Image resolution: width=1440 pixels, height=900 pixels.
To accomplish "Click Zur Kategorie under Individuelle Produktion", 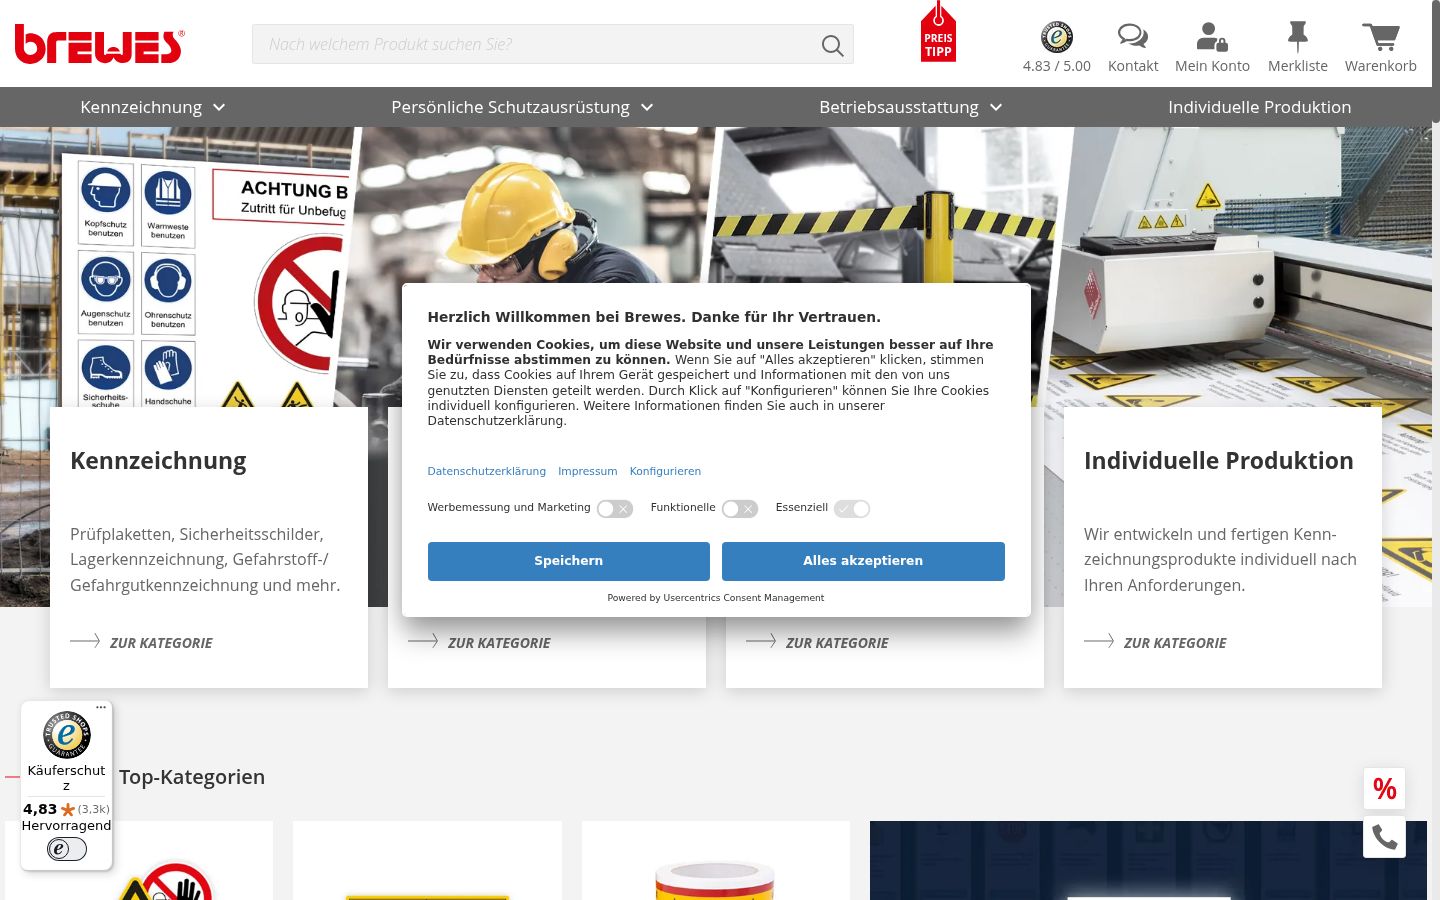I will tap(1155, 642).
